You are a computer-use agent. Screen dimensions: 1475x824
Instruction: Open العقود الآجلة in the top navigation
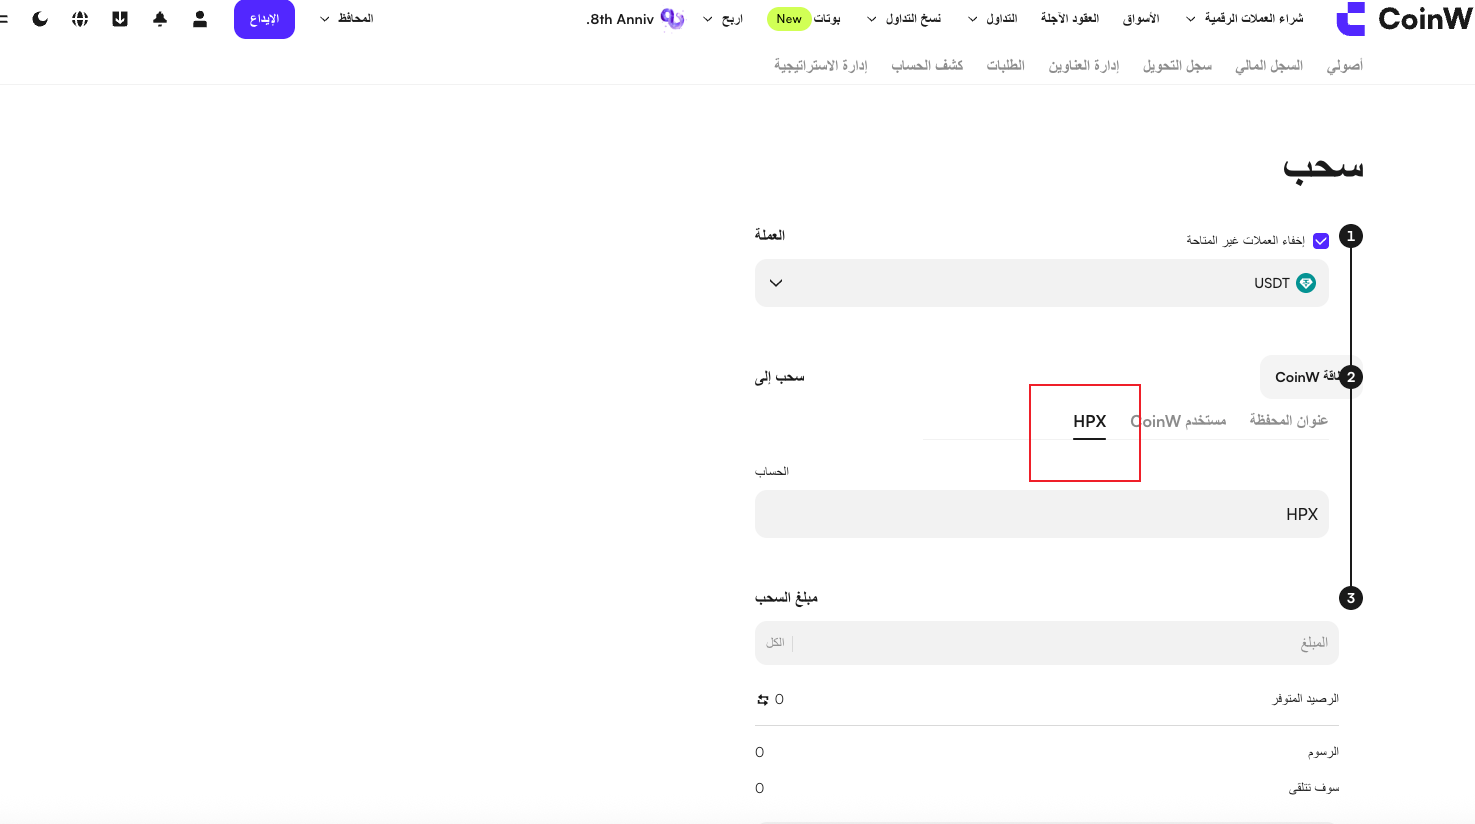pyautogui.click(x=1070, y=19)
